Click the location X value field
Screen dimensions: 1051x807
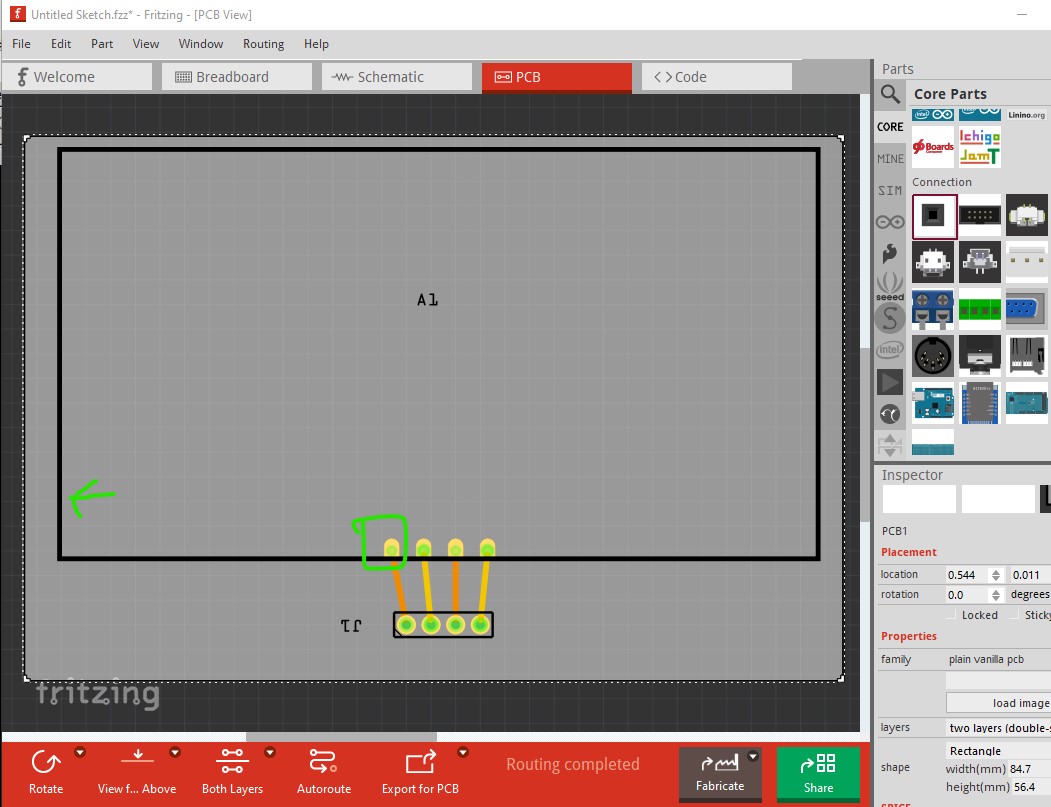pyautogui.click(x=967, y=575)
